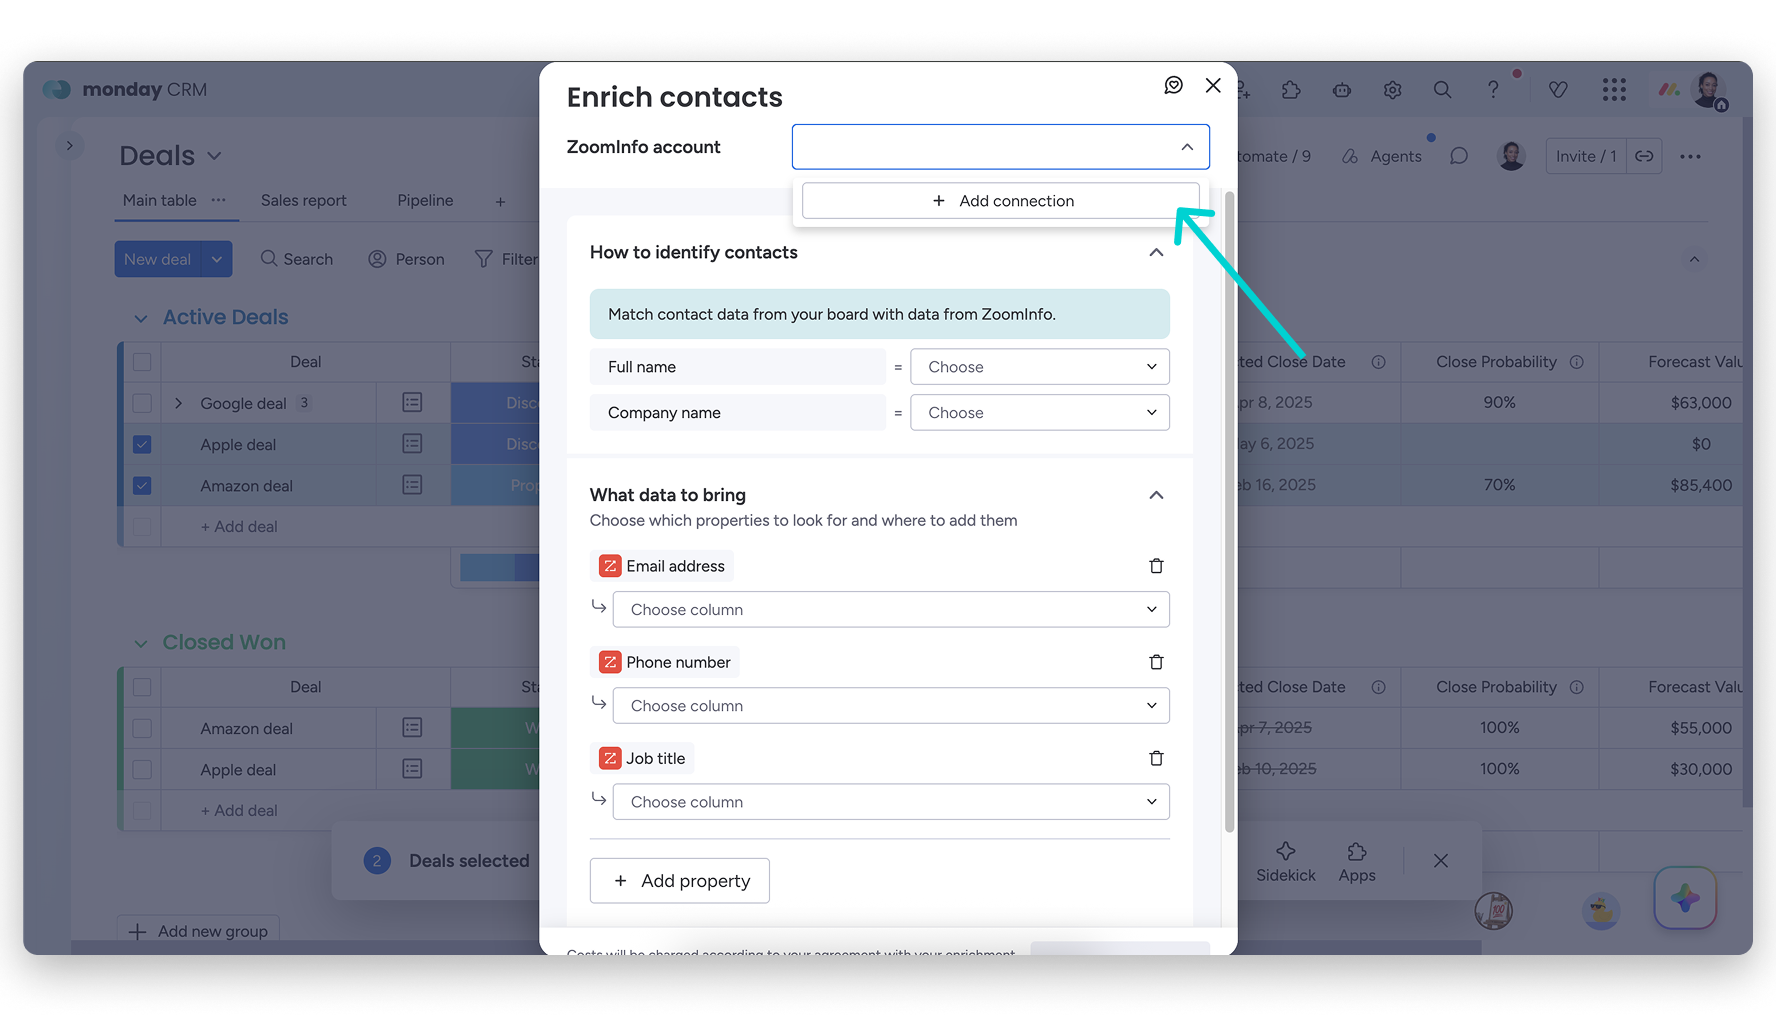Viewport: 1776px width, 1015px height.
Task: Add a new board view with plus
Action: coord(500,202)
